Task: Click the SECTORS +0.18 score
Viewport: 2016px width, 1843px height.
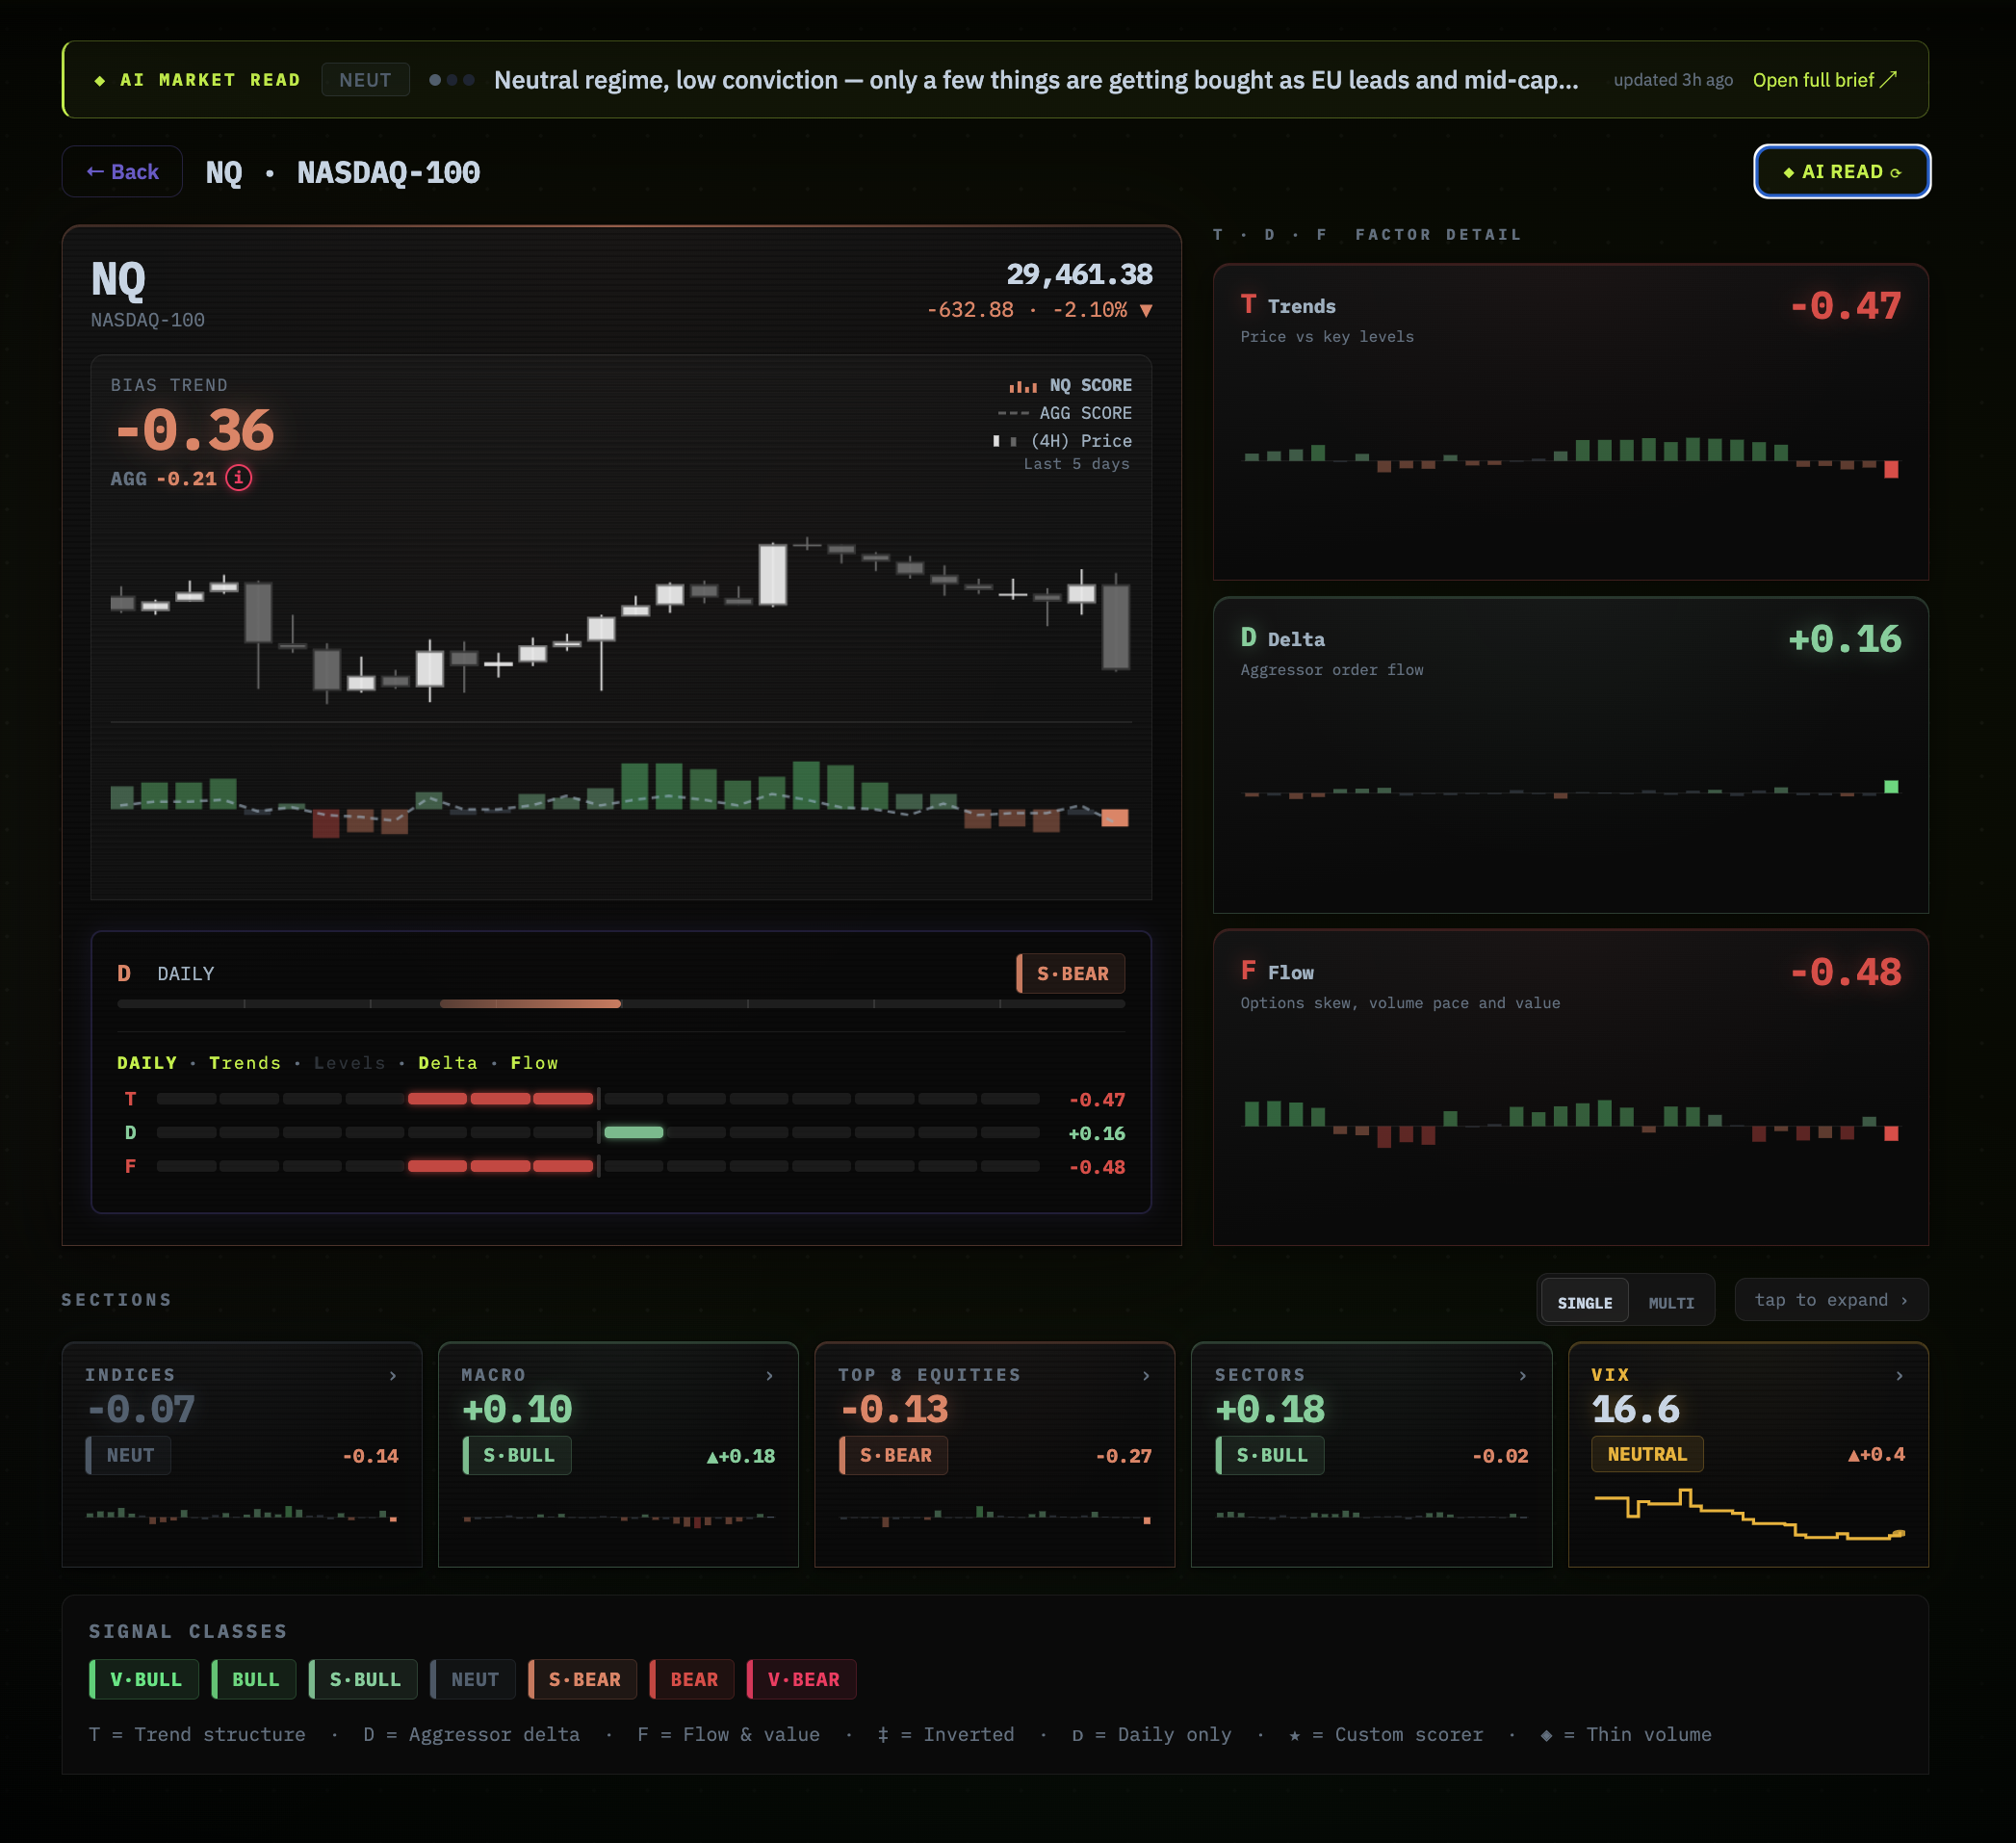Action: click(1270, 1409)
